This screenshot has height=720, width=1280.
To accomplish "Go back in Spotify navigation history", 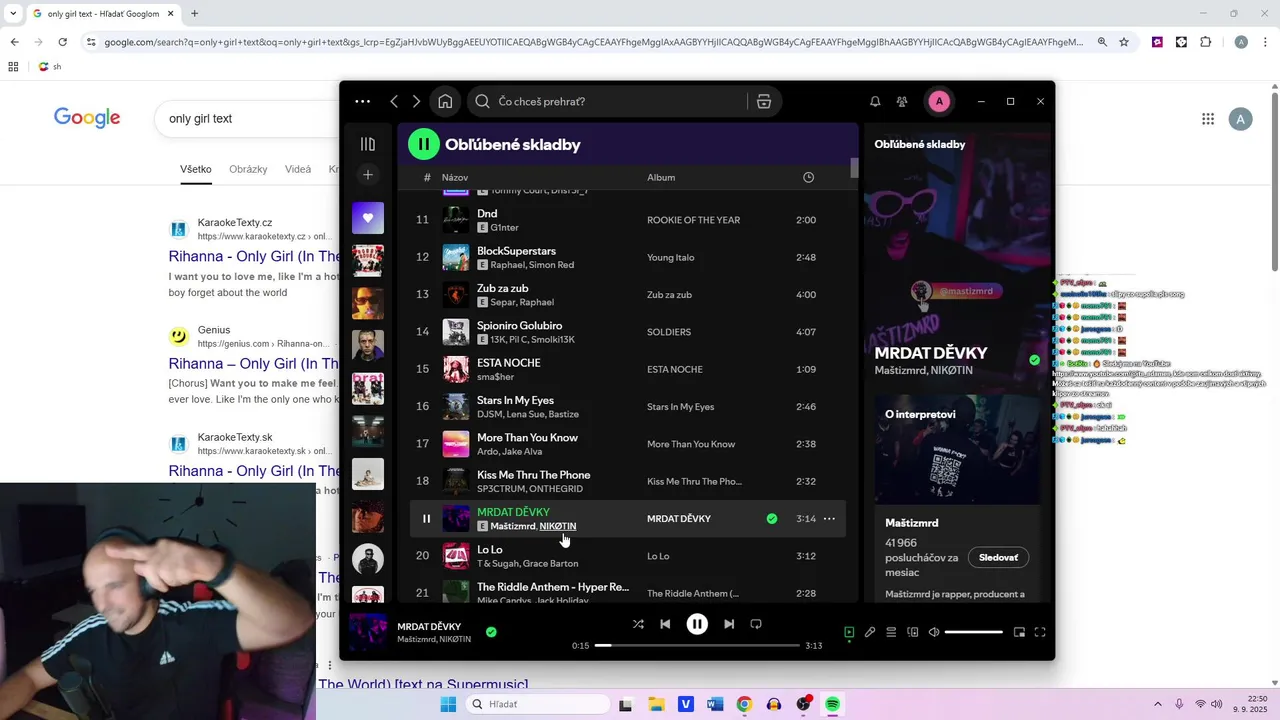I will coord(394,101).
